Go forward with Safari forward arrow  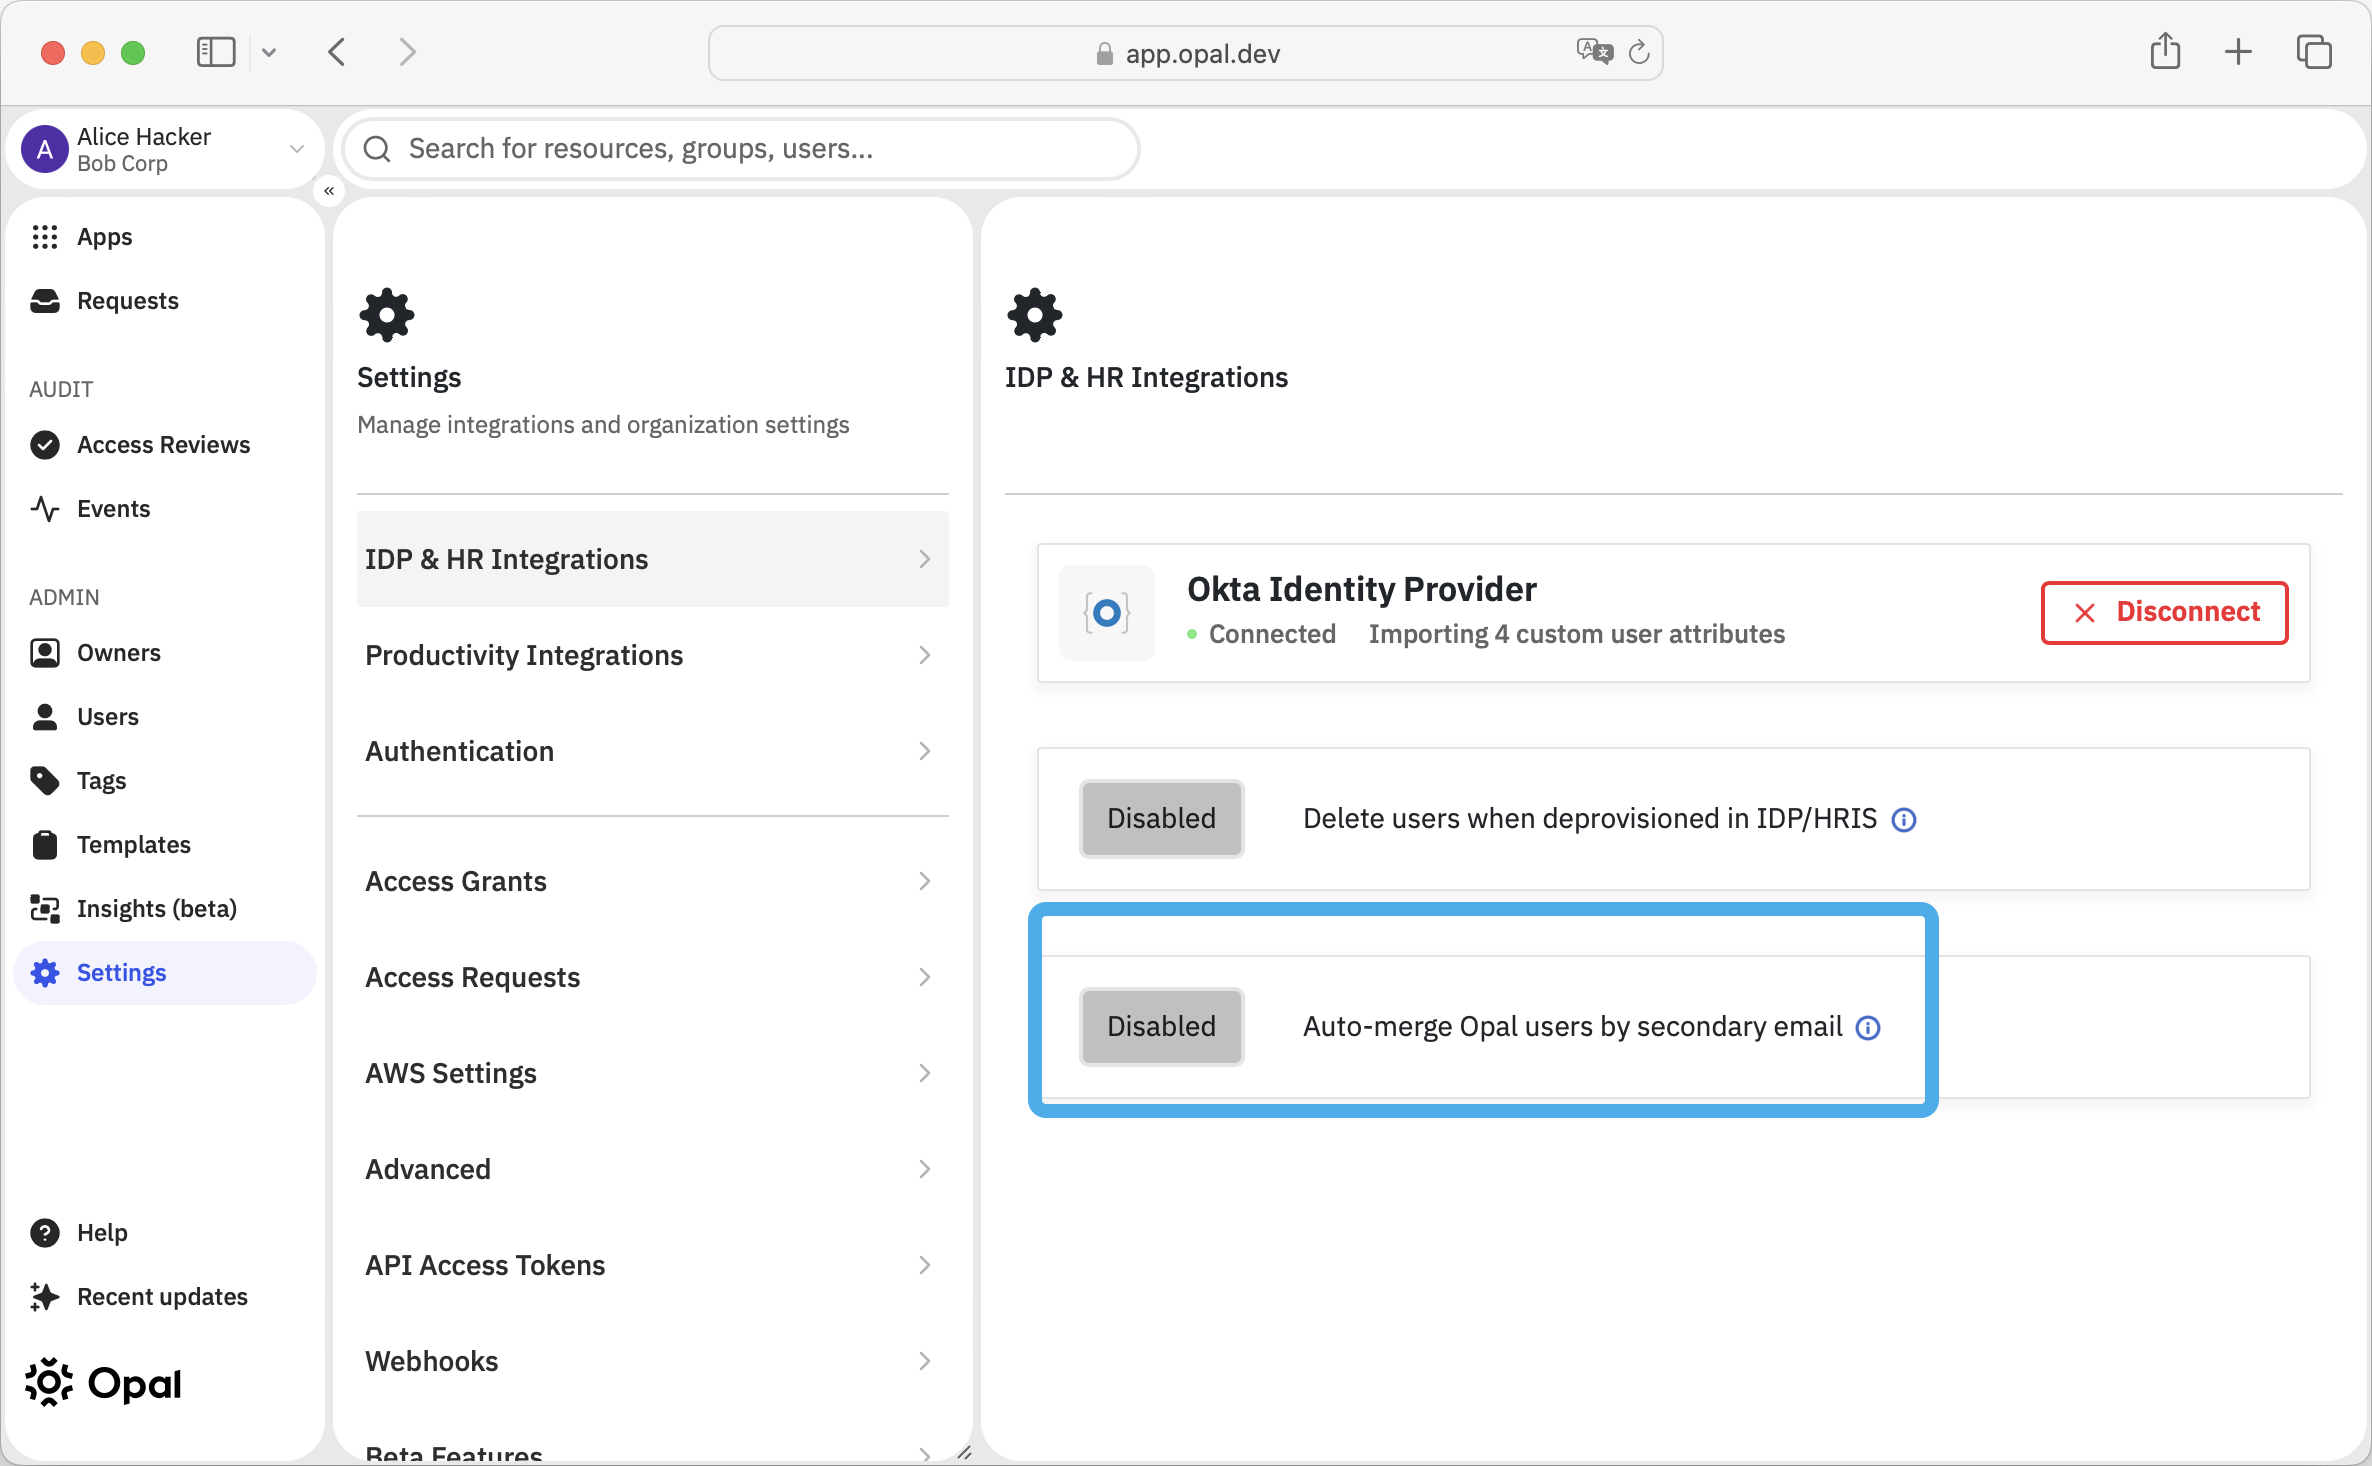(407, 52)
